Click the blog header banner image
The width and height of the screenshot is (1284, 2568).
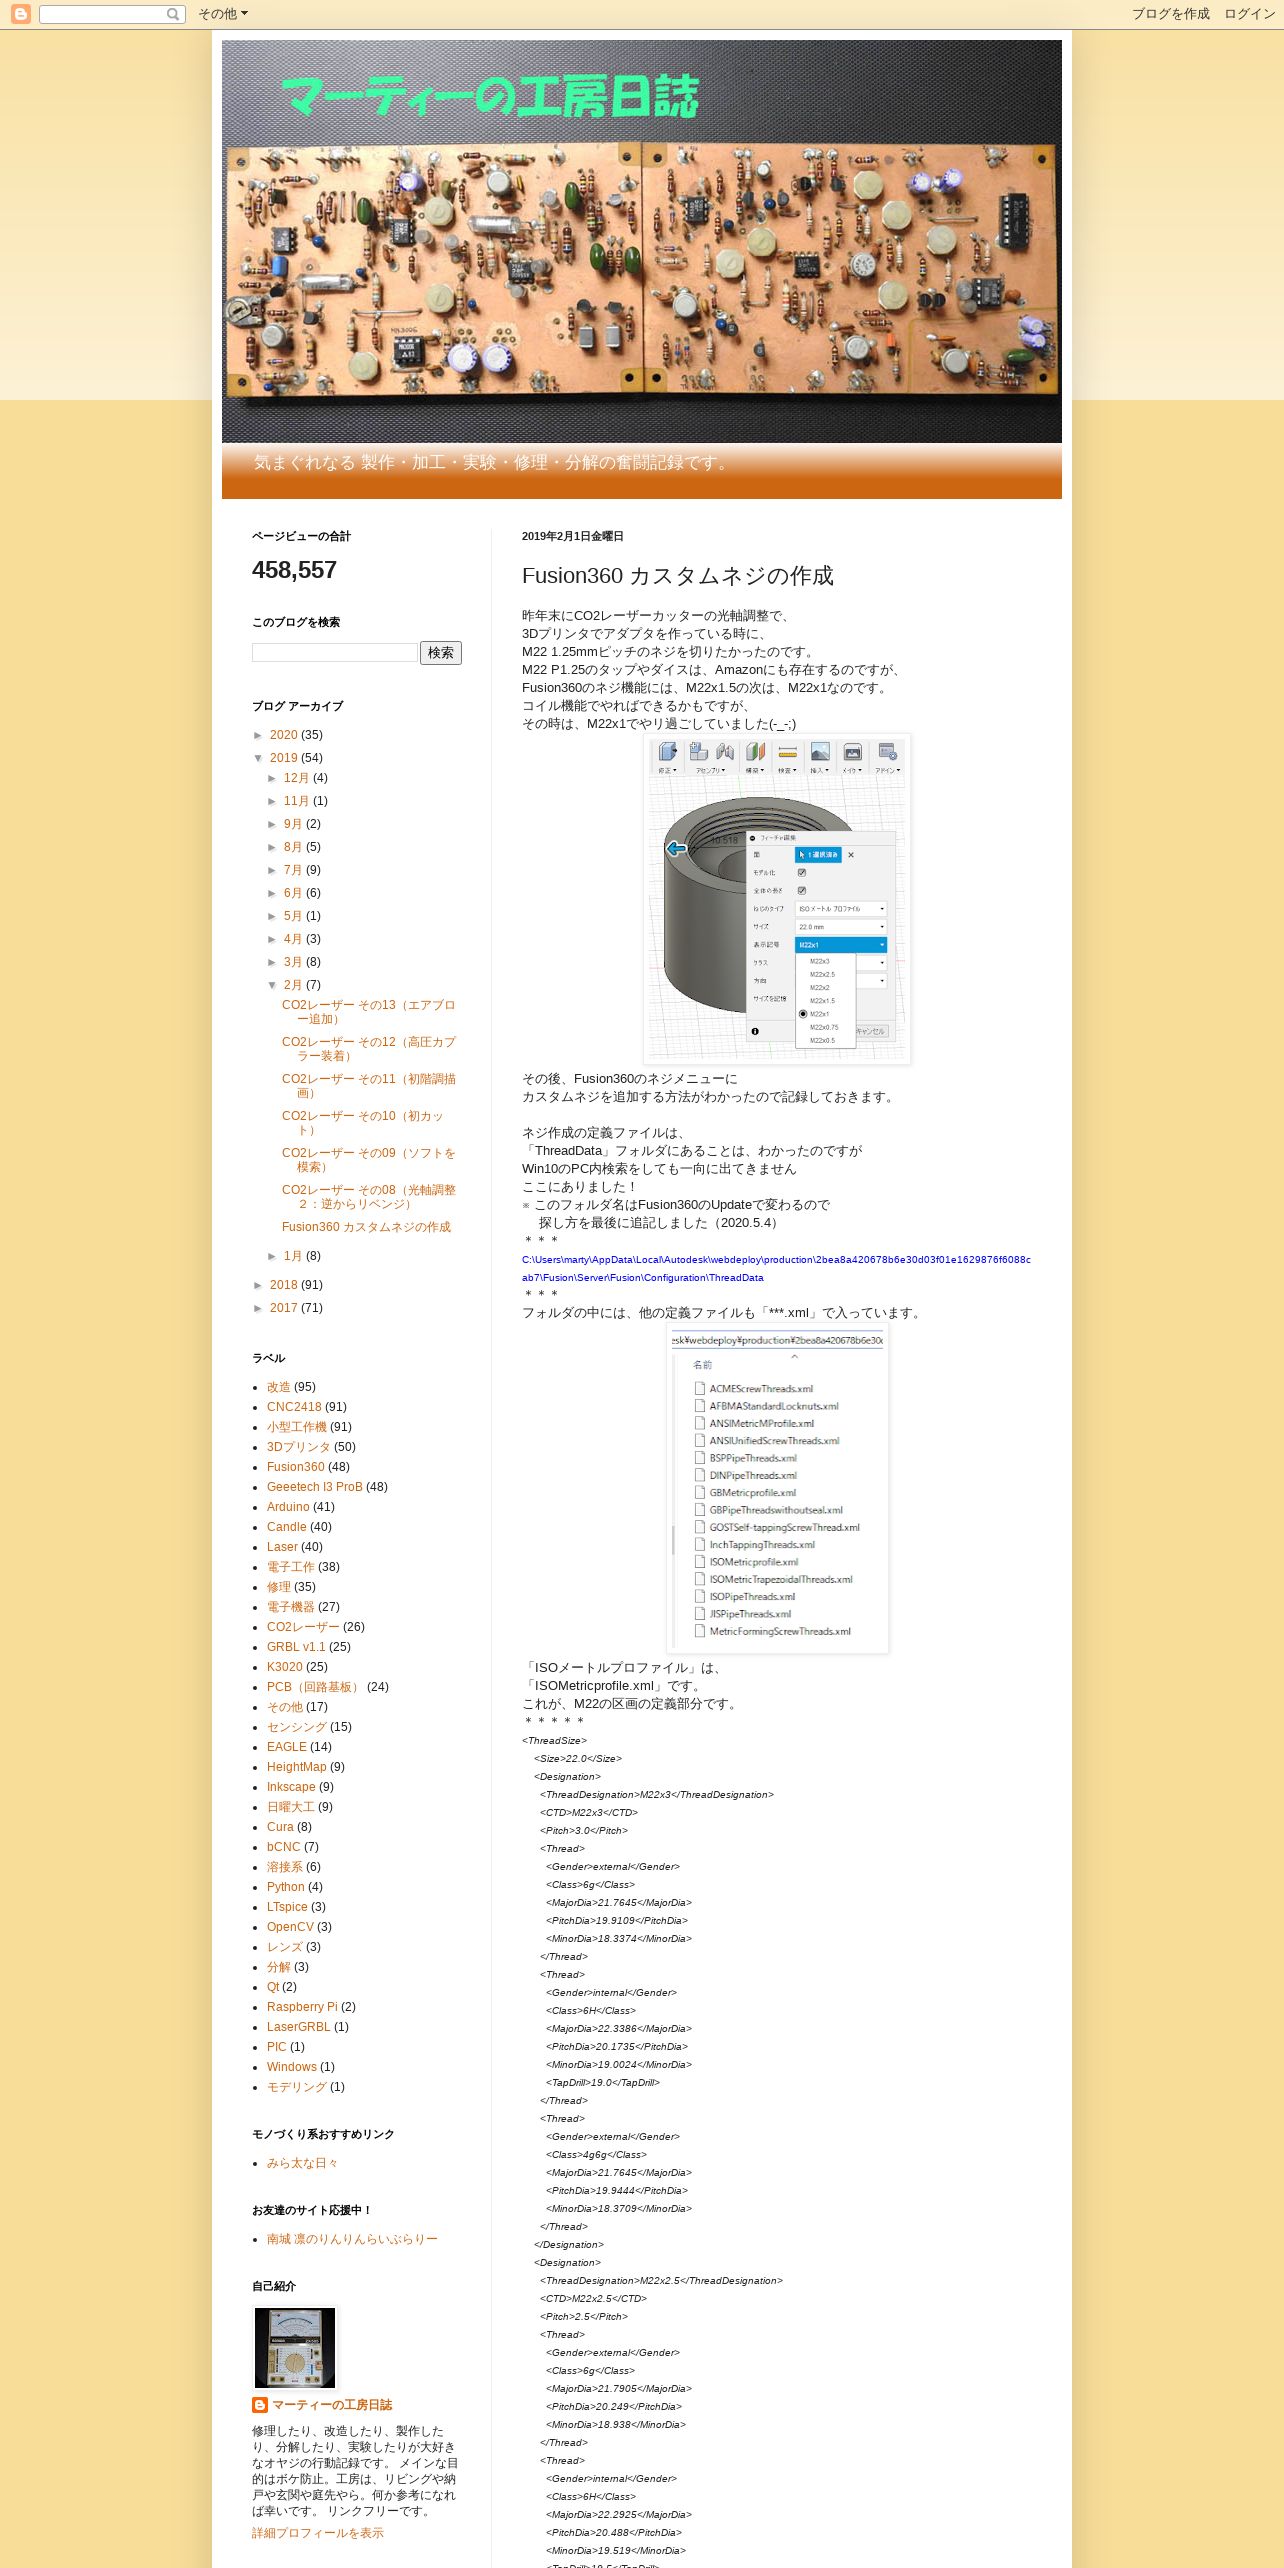[642, 241]
